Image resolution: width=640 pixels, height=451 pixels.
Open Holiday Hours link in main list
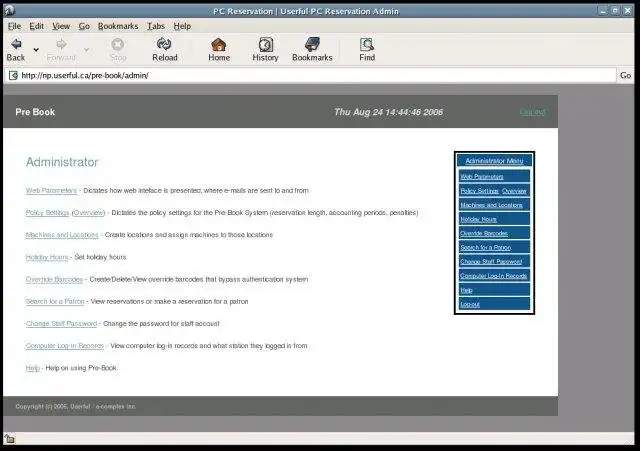point(47,257)
